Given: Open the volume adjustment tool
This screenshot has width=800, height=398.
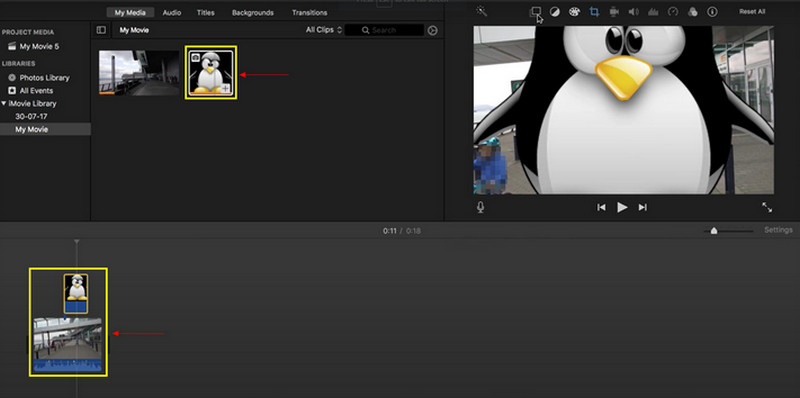Looking at the screenshot, I should (634, 12).
